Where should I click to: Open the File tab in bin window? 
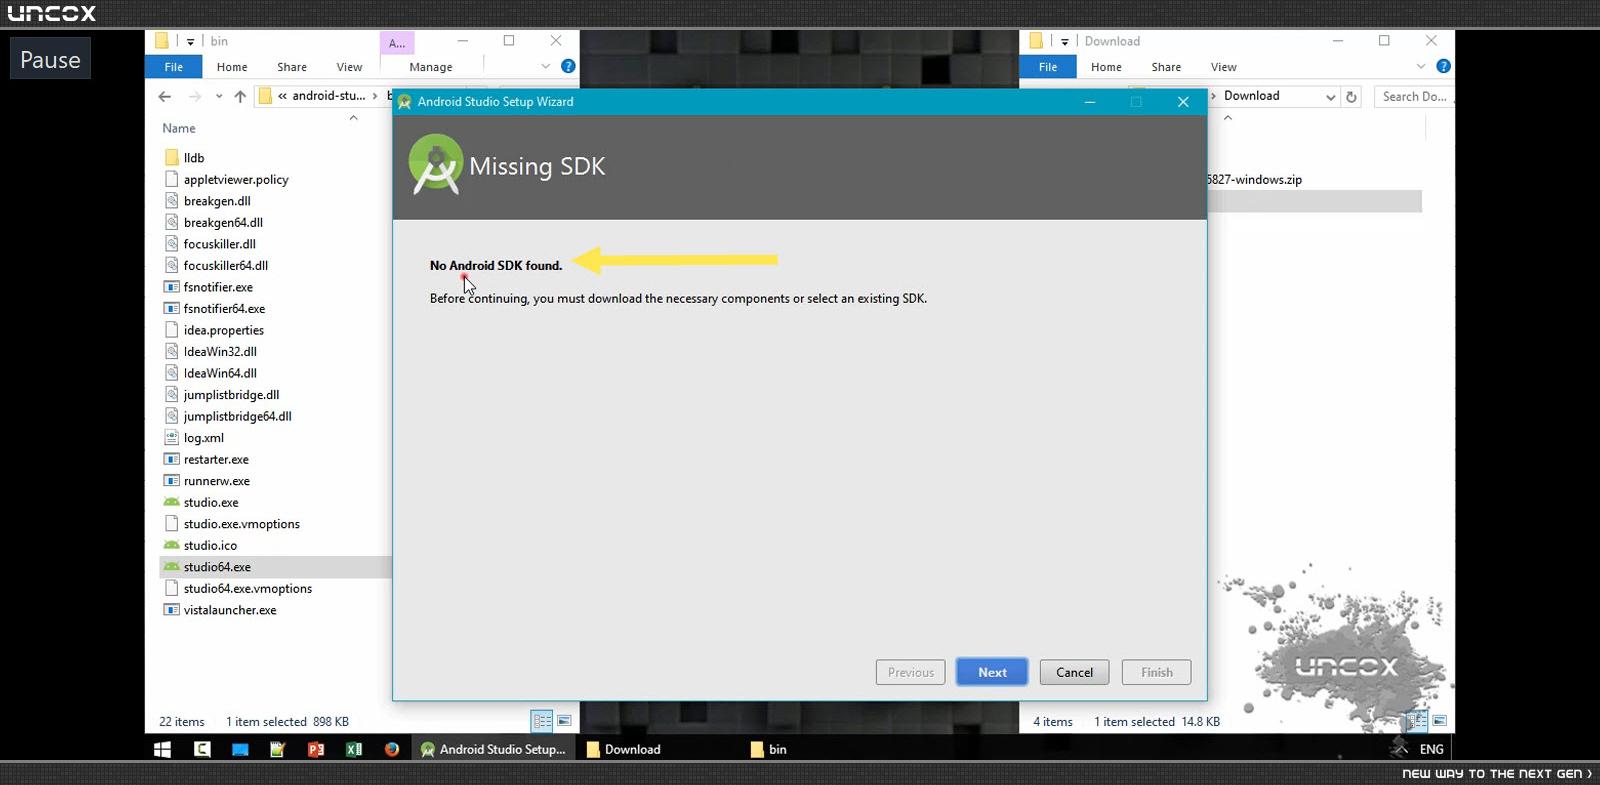174,67
